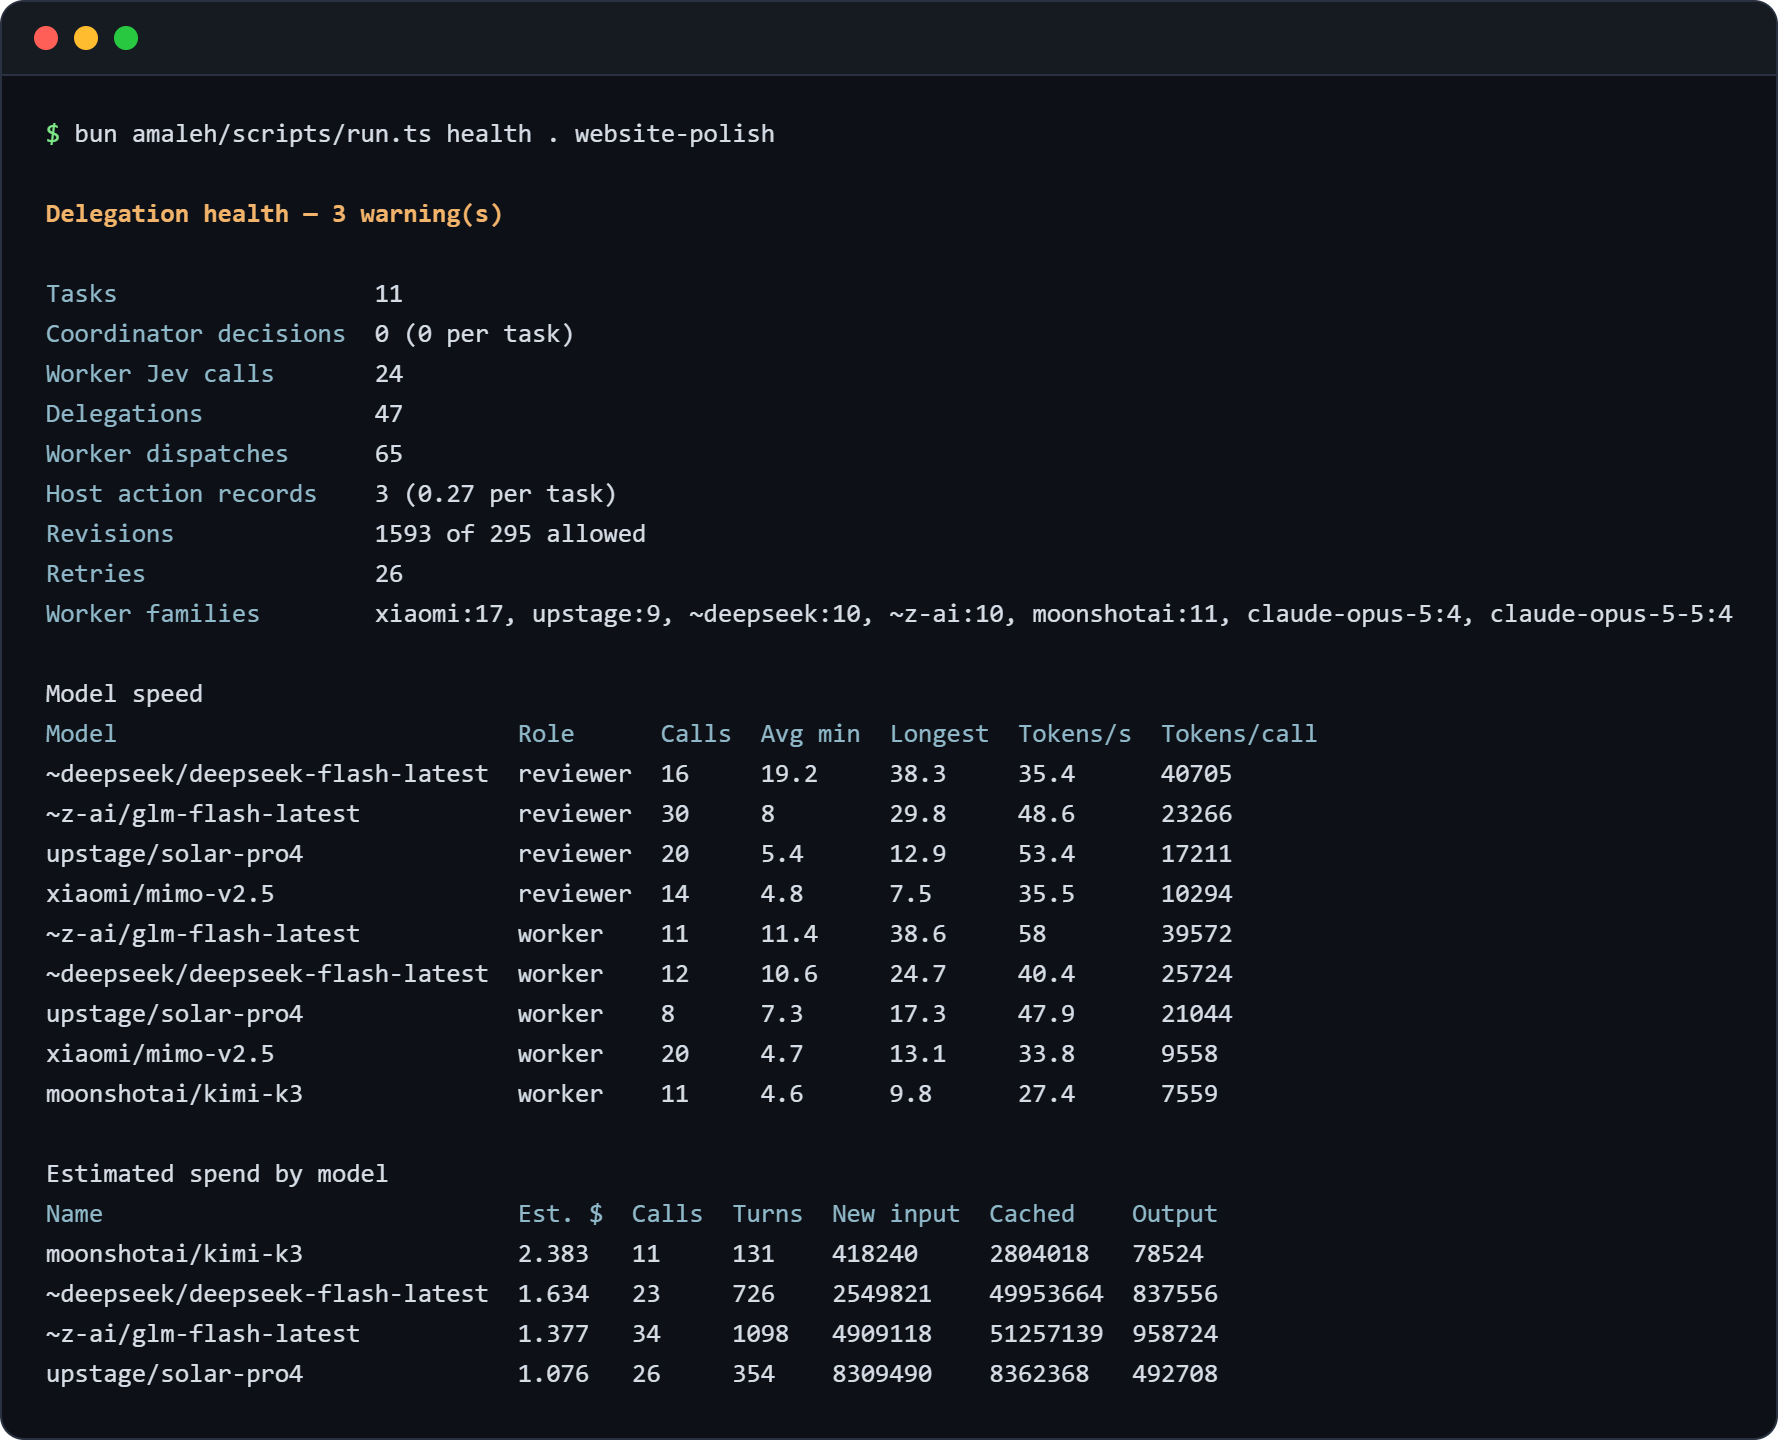Viewport: 1778px width, 1440px height.
Task: Click 'xiaomi:17' in the worker families list
Action: click(x=439, y=614)
